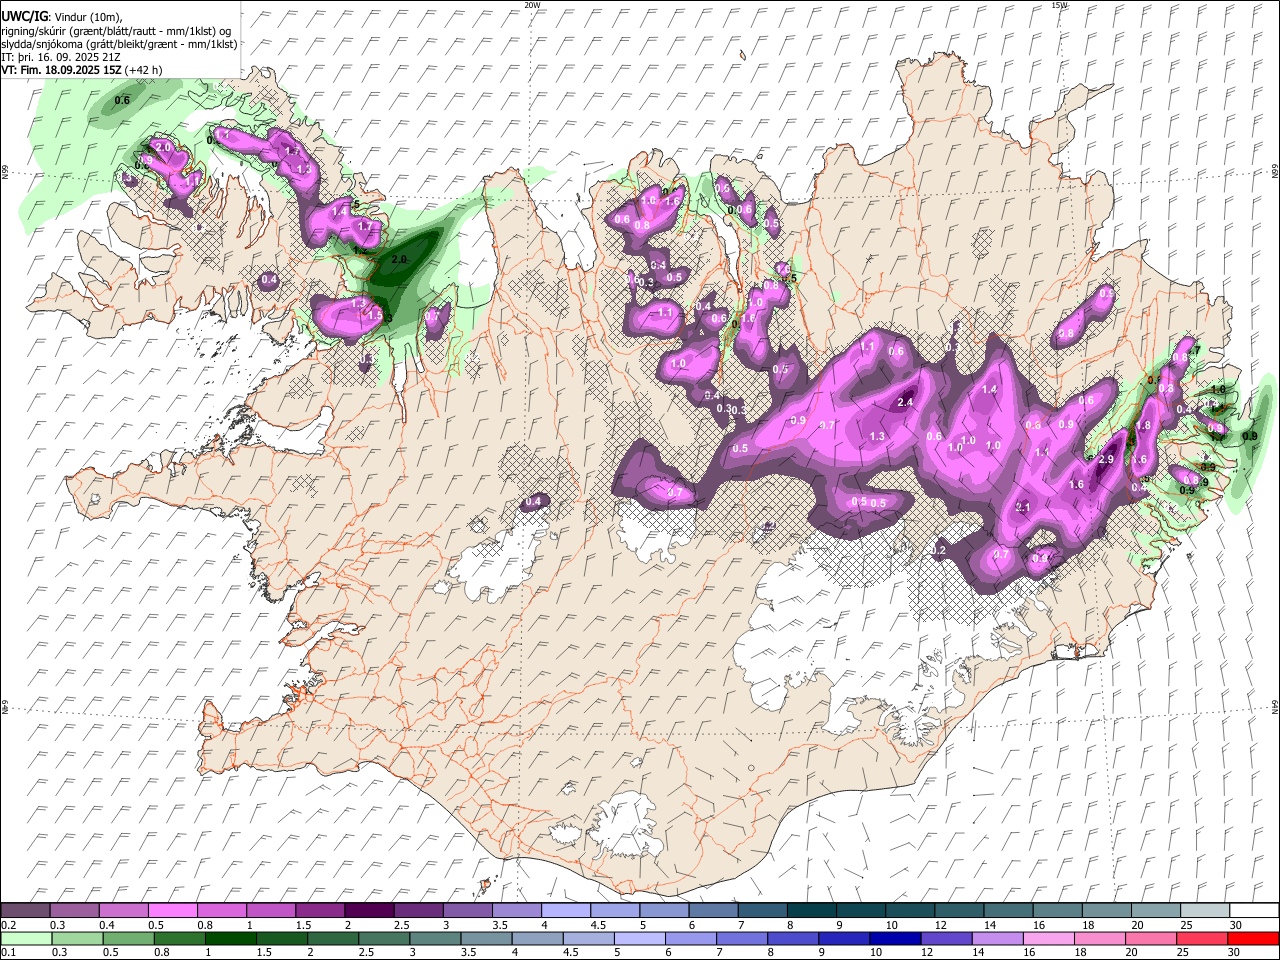Select the darkest green rain swatch at 1

231,938
